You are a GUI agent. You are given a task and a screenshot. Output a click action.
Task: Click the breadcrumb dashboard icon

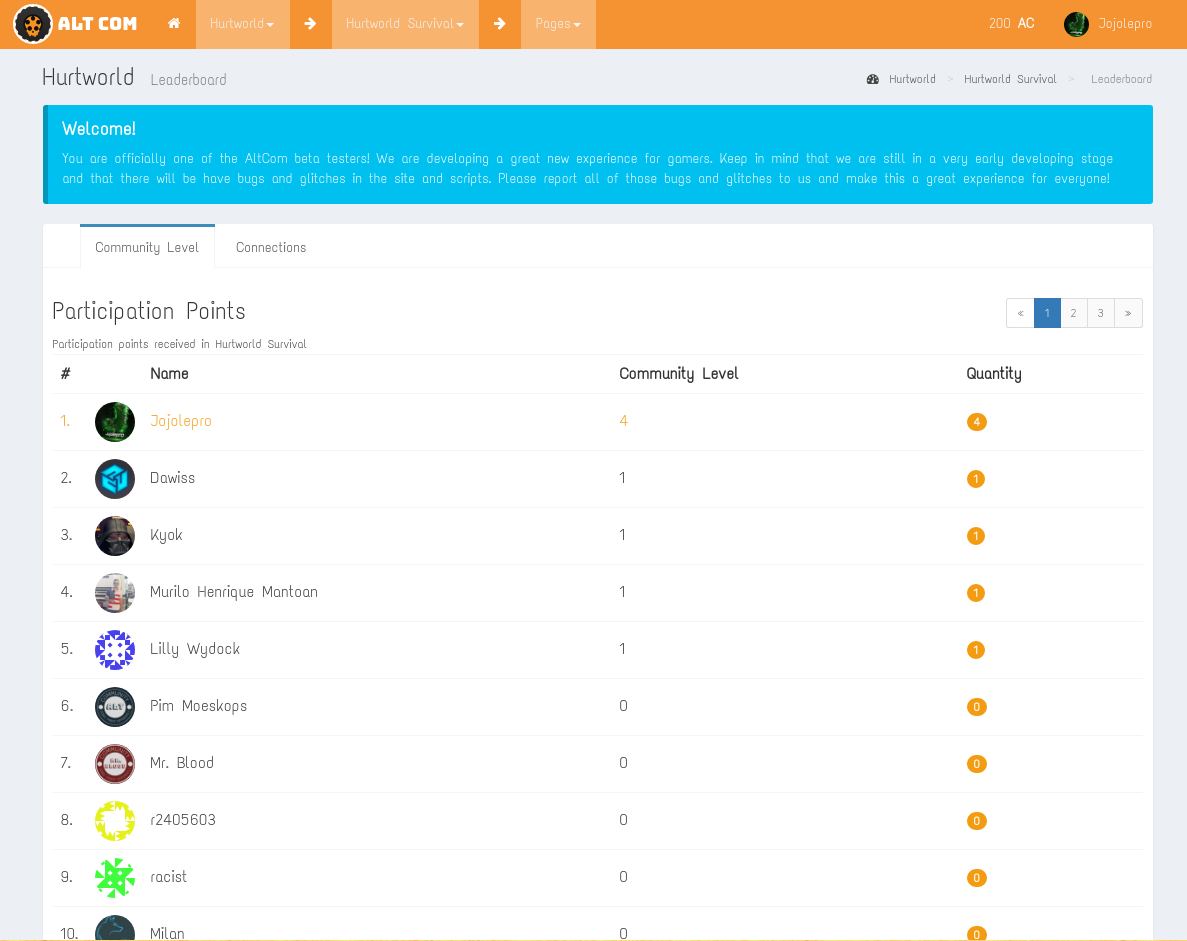tap(873, 79)
